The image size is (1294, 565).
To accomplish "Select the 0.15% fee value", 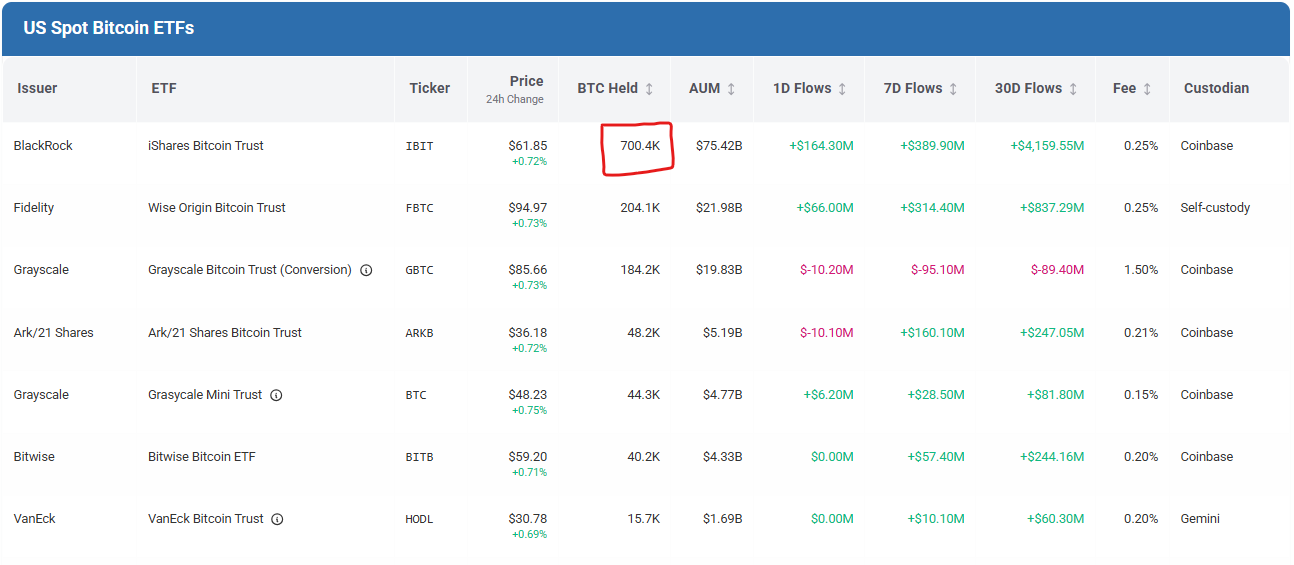I will [1141, 395].
